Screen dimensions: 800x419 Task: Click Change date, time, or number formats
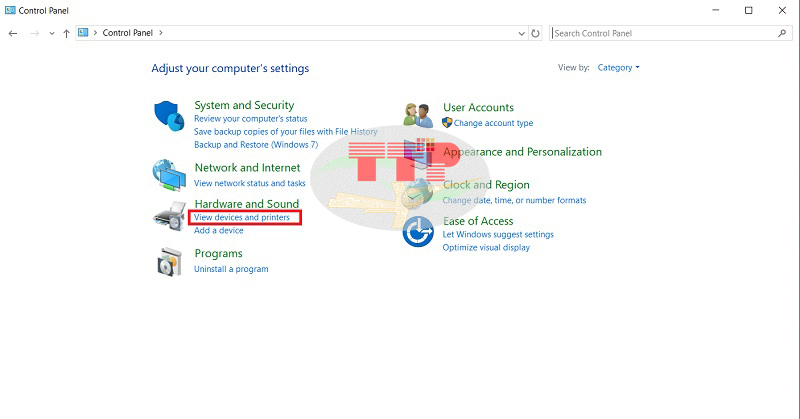pyautogui.click(x=514, y=200)
